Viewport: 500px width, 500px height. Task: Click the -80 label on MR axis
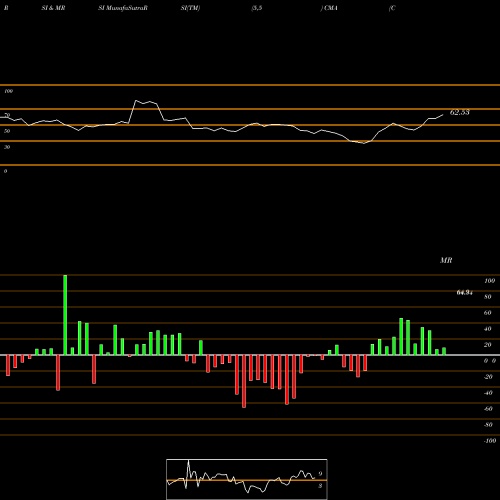point(488,425)
